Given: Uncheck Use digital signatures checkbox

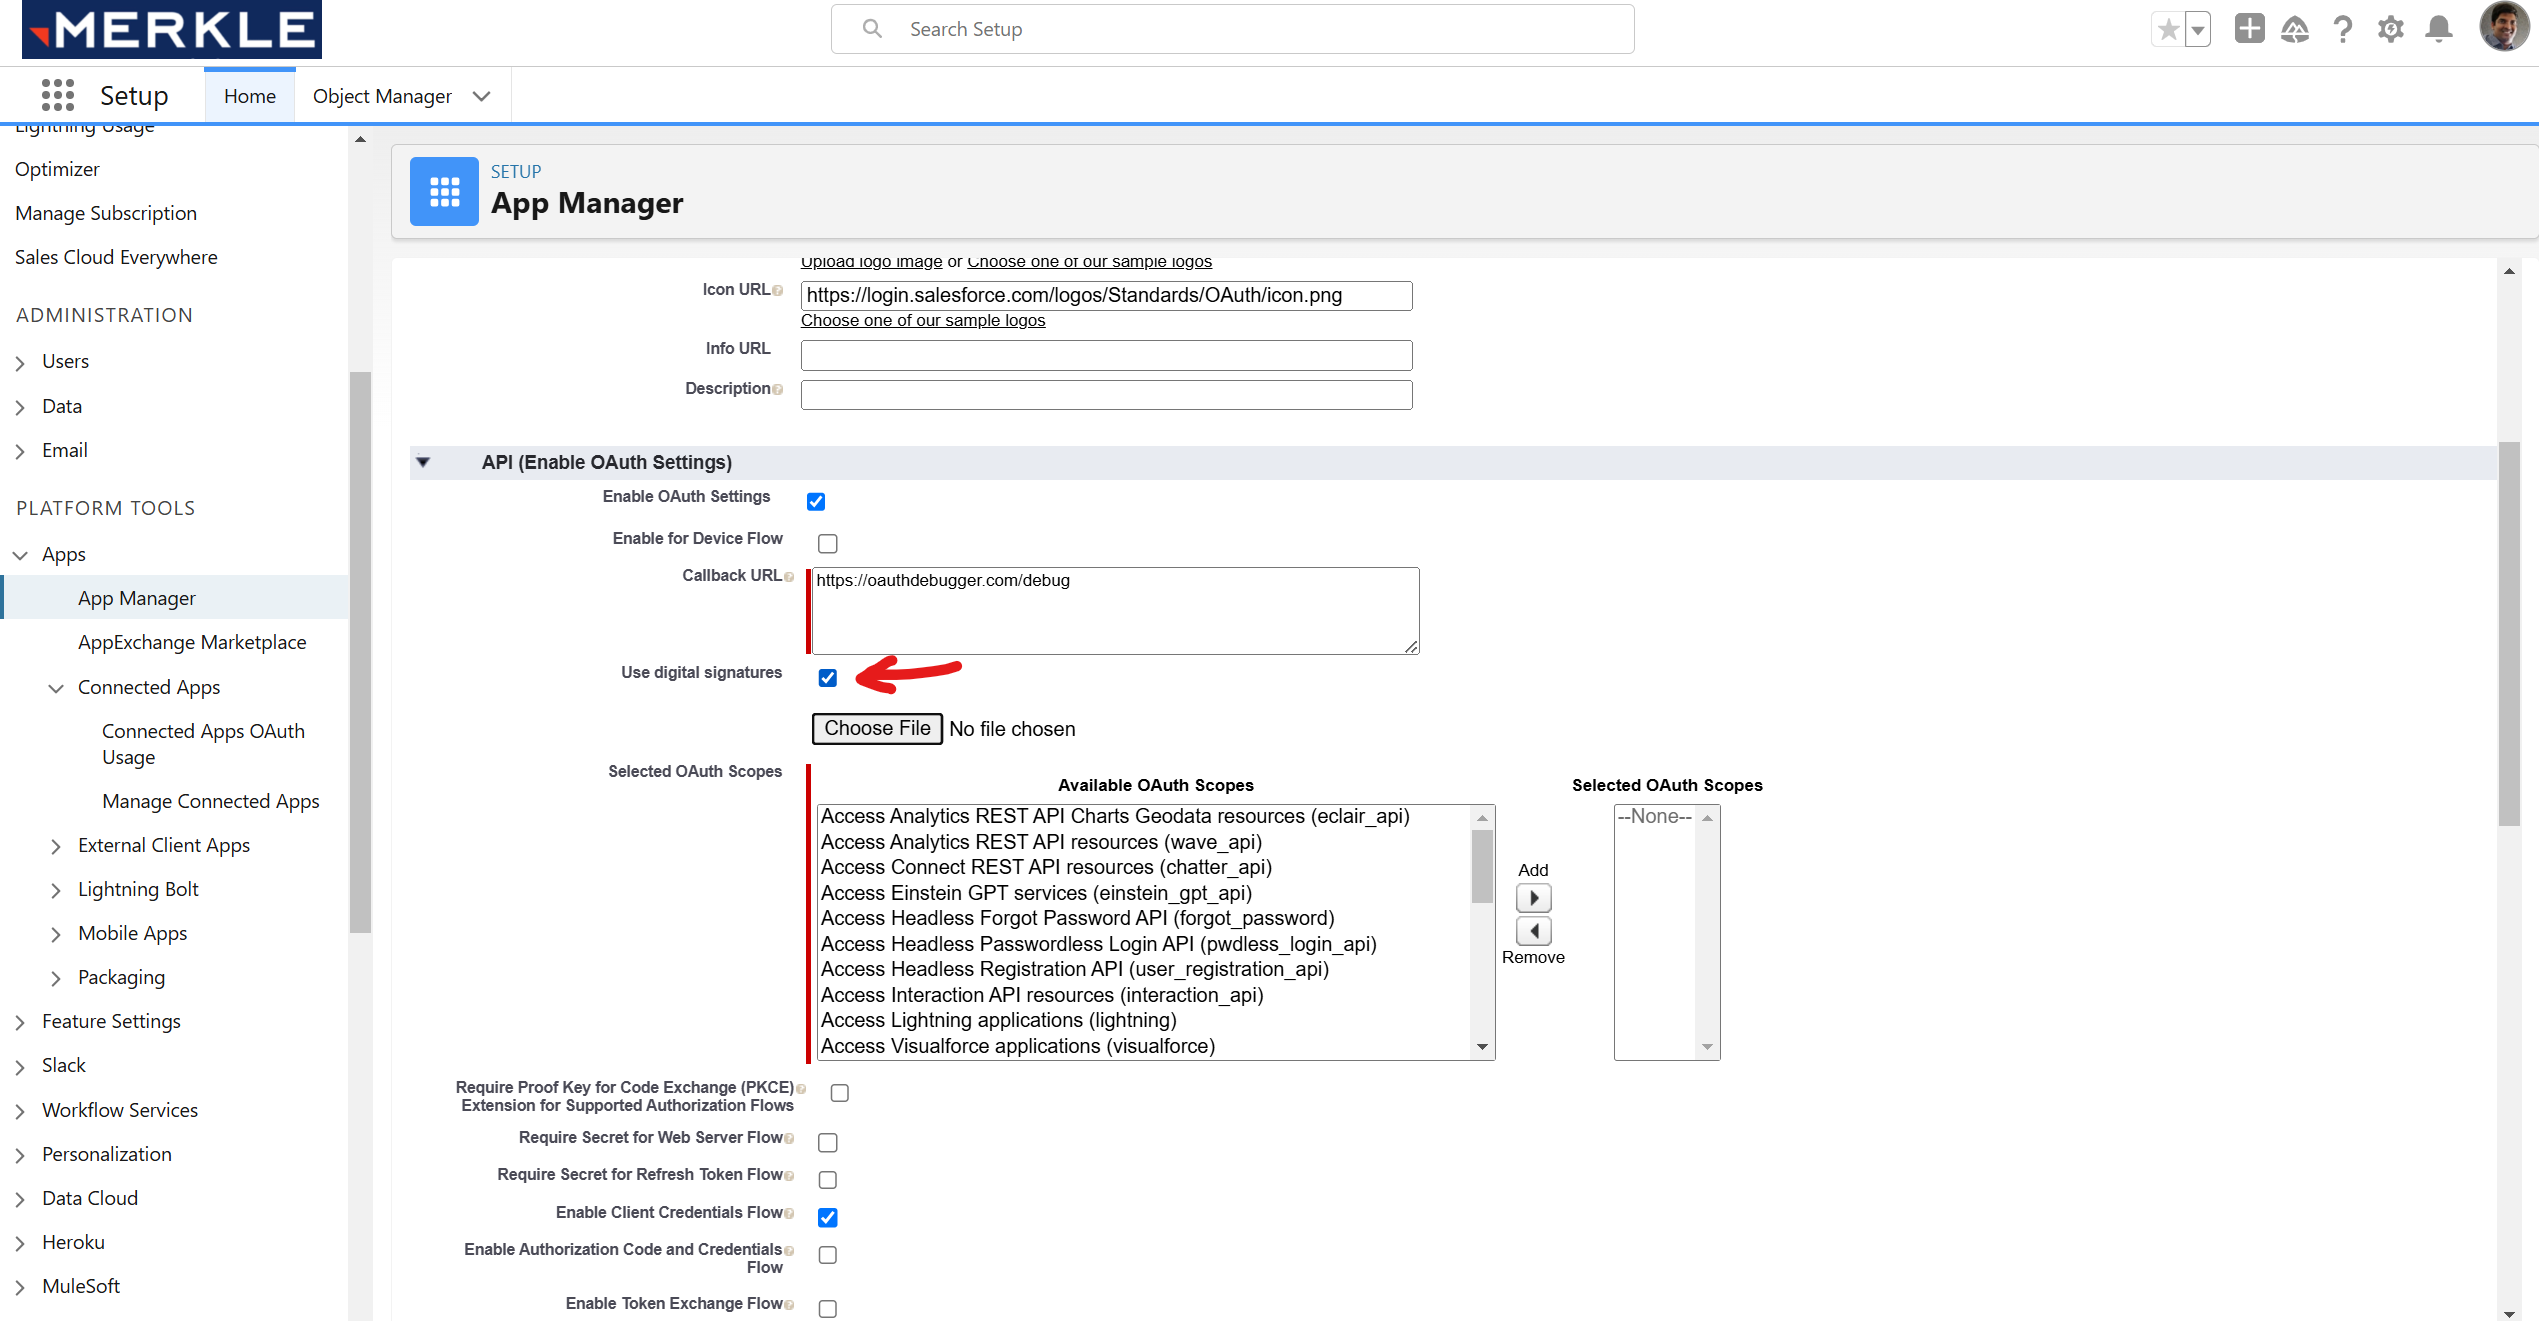Looking at the screenshot, I should point(828,678).
